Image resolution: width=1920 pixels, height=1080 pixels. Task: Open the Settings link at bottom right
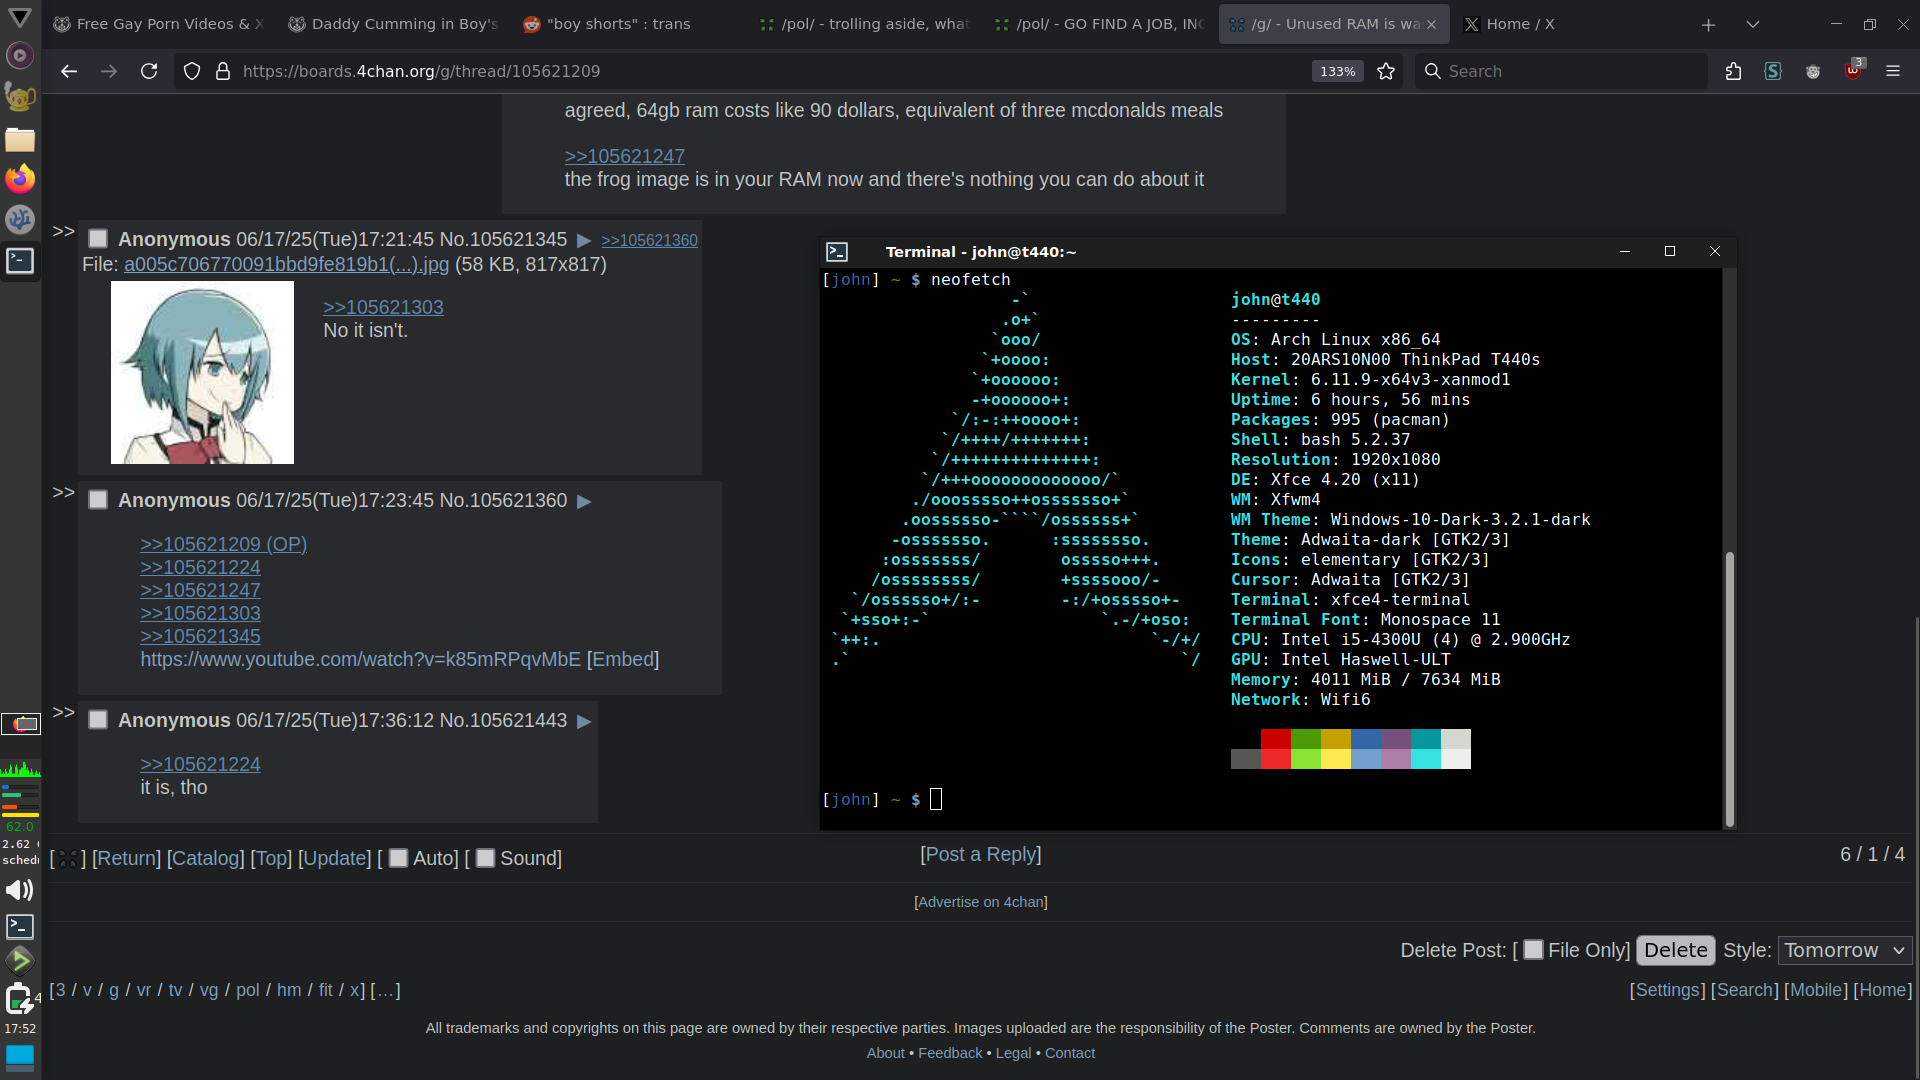coord(1667,990)
